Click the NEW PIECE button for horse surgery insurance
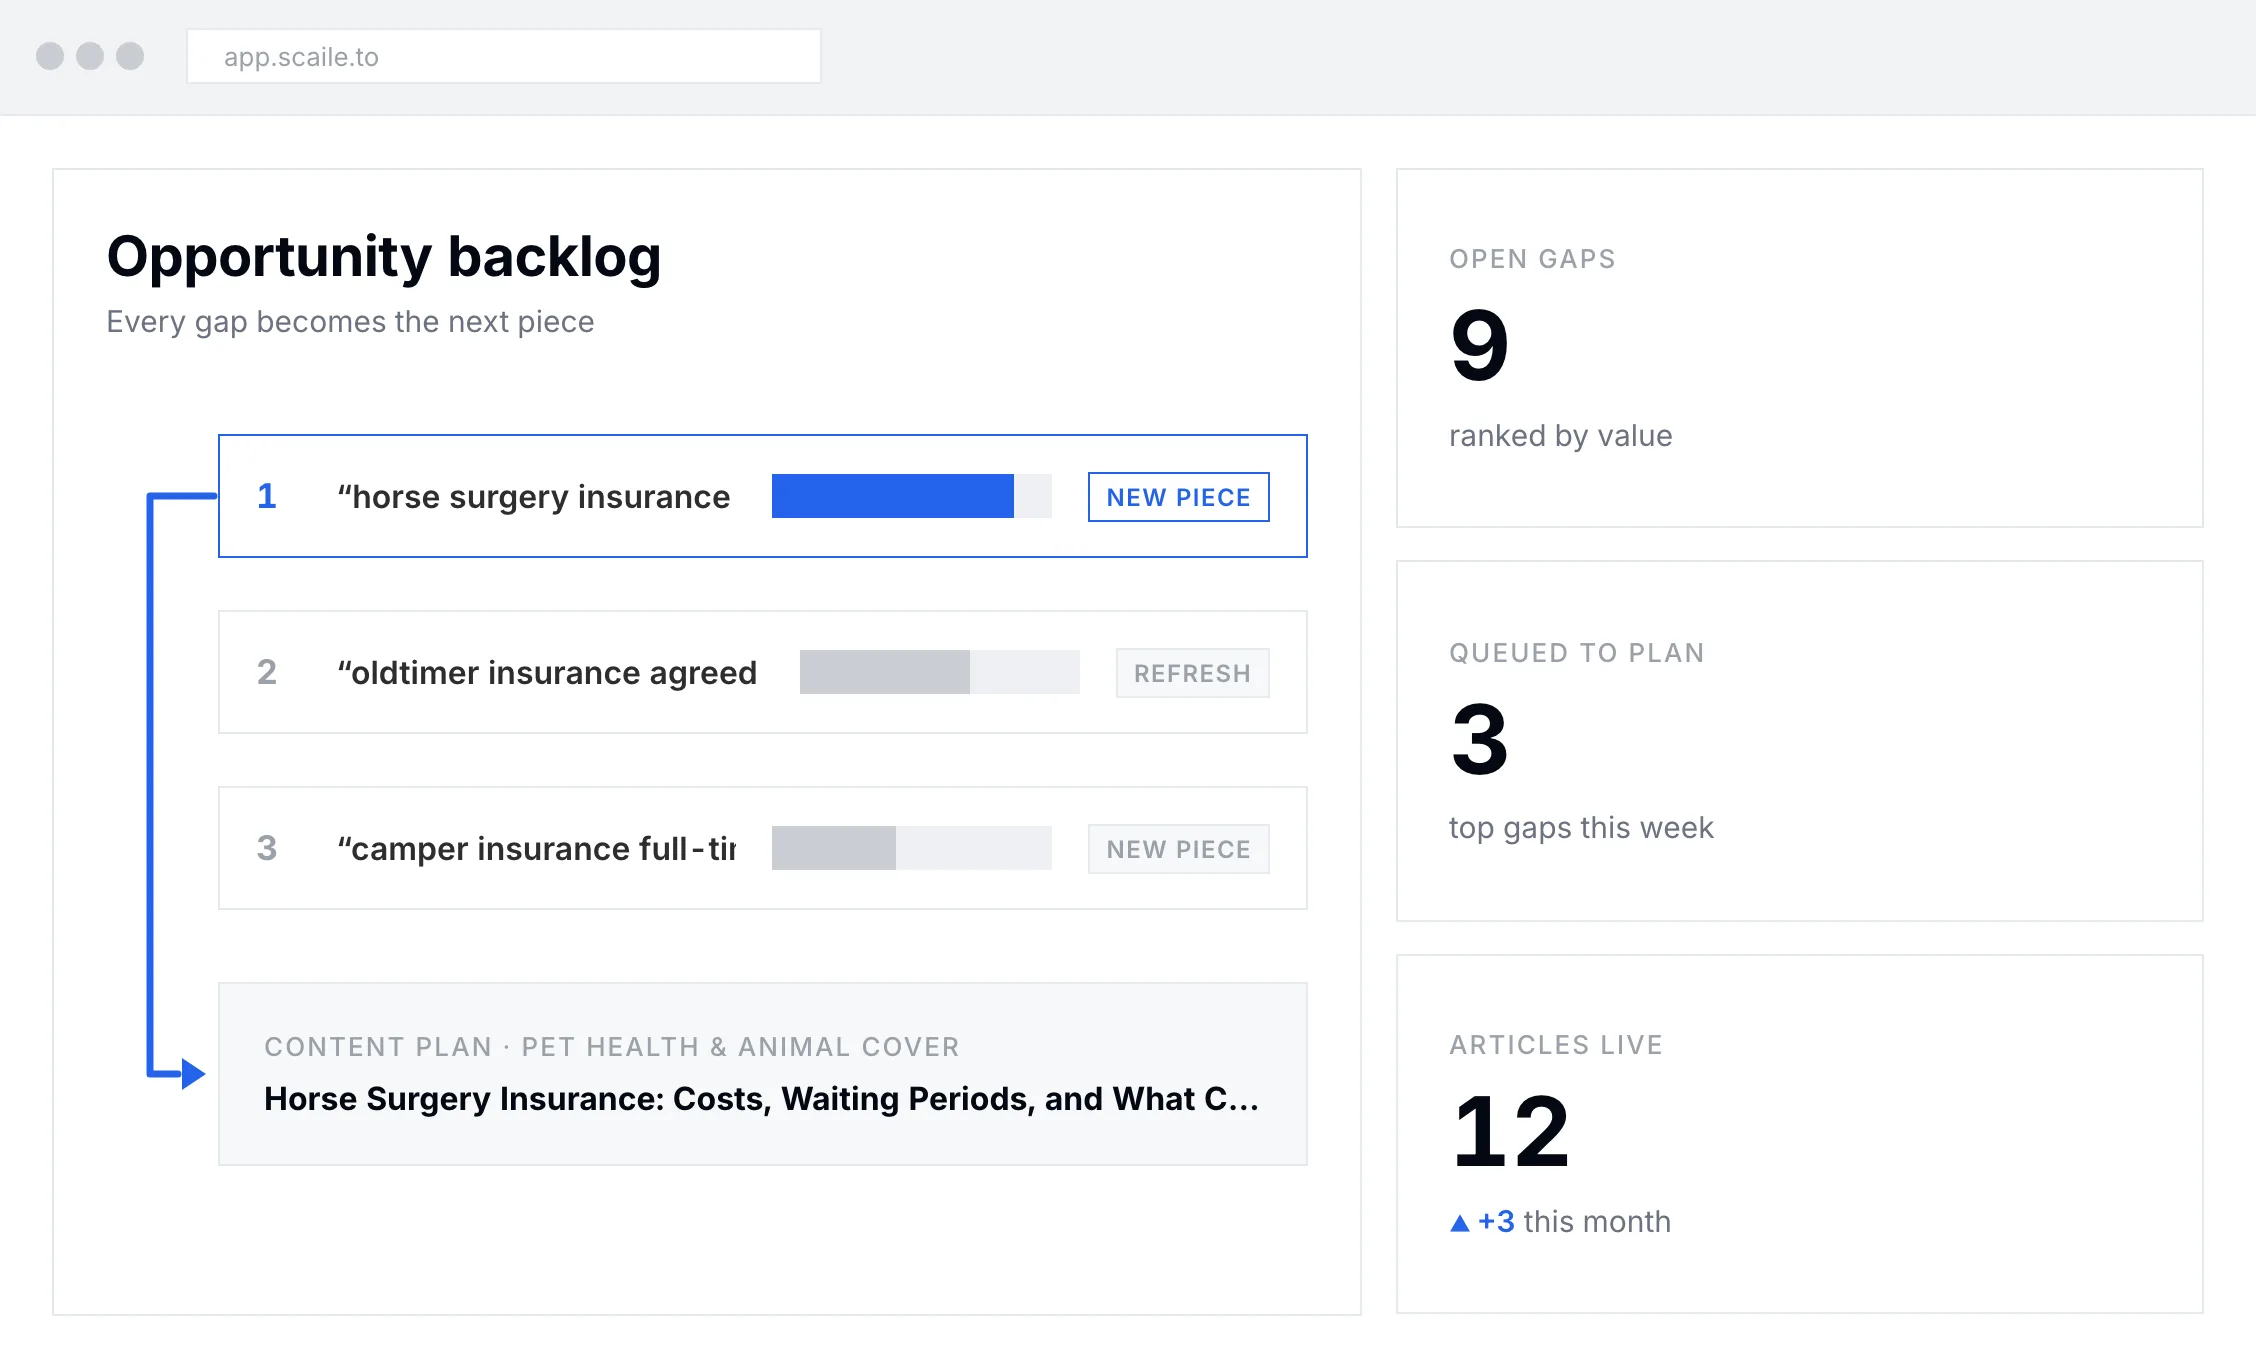This screenshot has width=2256, height=1368. pyautogui.click(x=1178, y=497)
